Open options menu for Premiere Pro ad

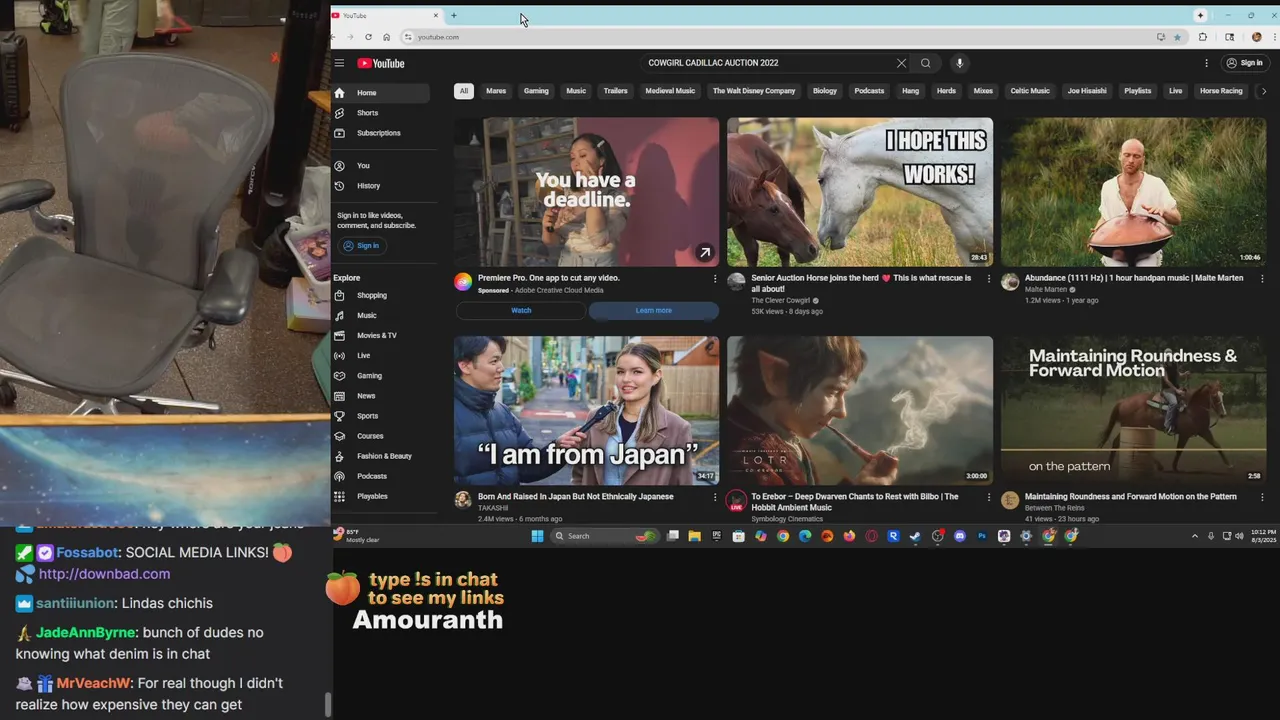(x=715, y=279)
